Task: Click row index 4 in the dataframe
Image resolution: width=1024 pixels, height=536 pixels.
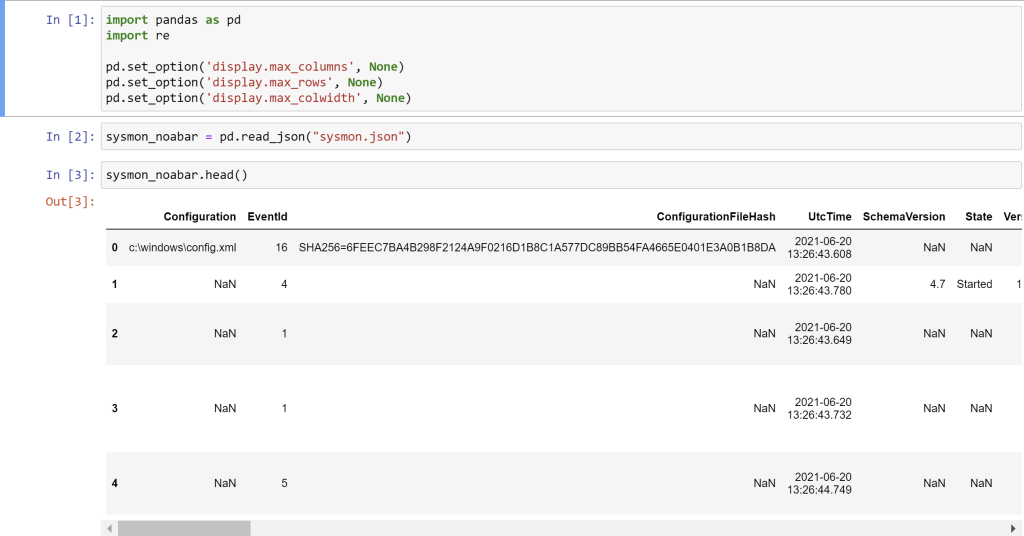Action: coord(115,483)
